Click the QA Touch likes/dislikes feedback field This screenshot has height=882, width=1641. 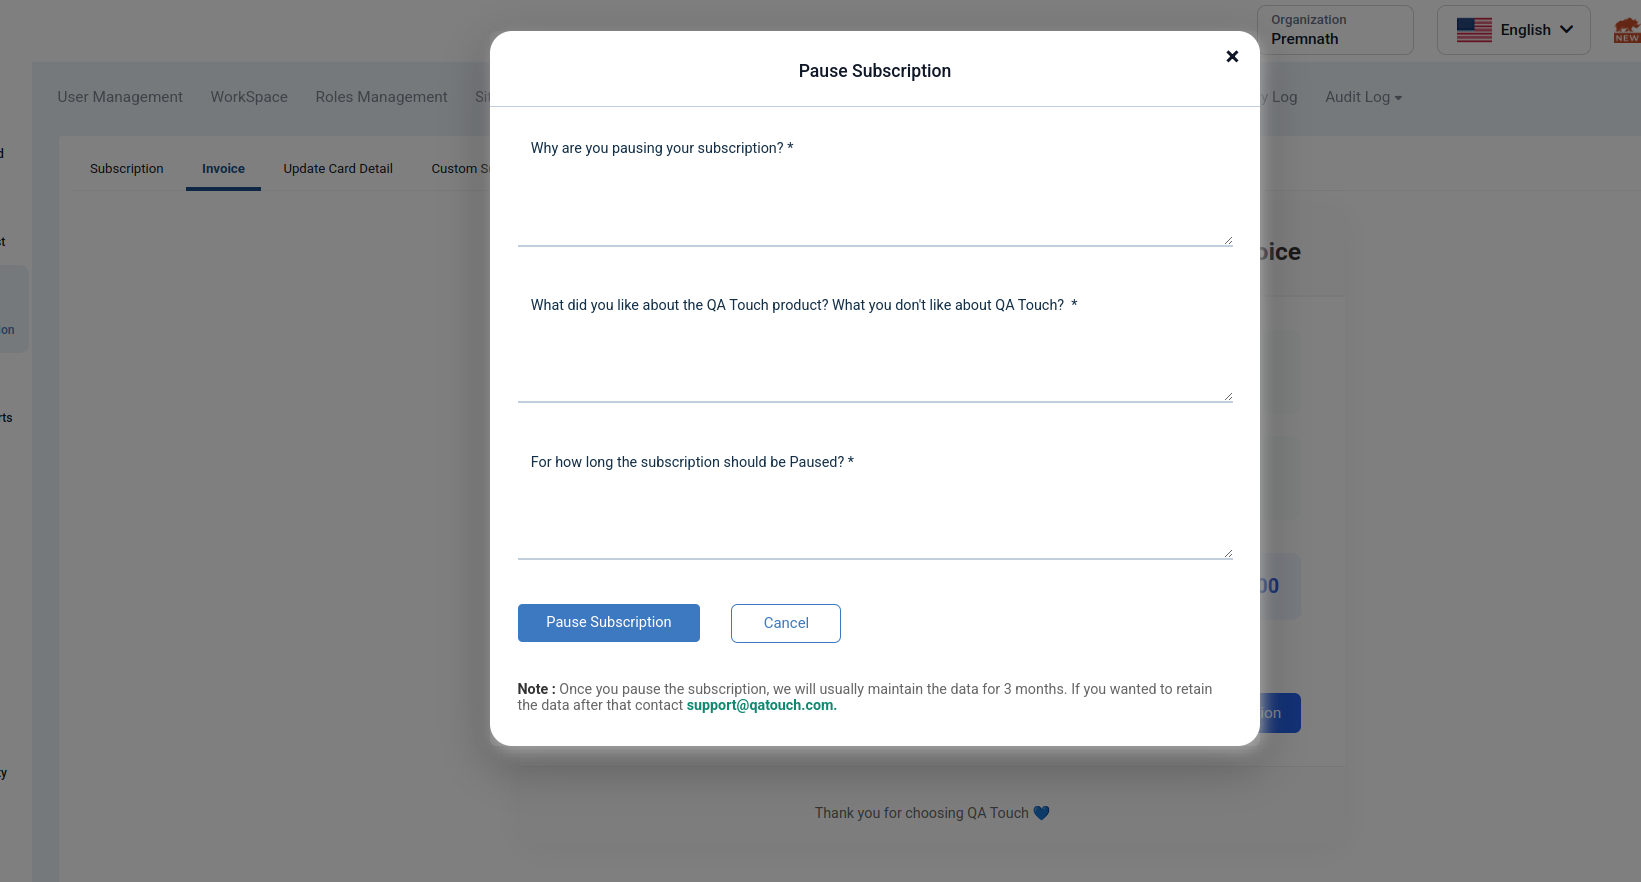point(875,364)
